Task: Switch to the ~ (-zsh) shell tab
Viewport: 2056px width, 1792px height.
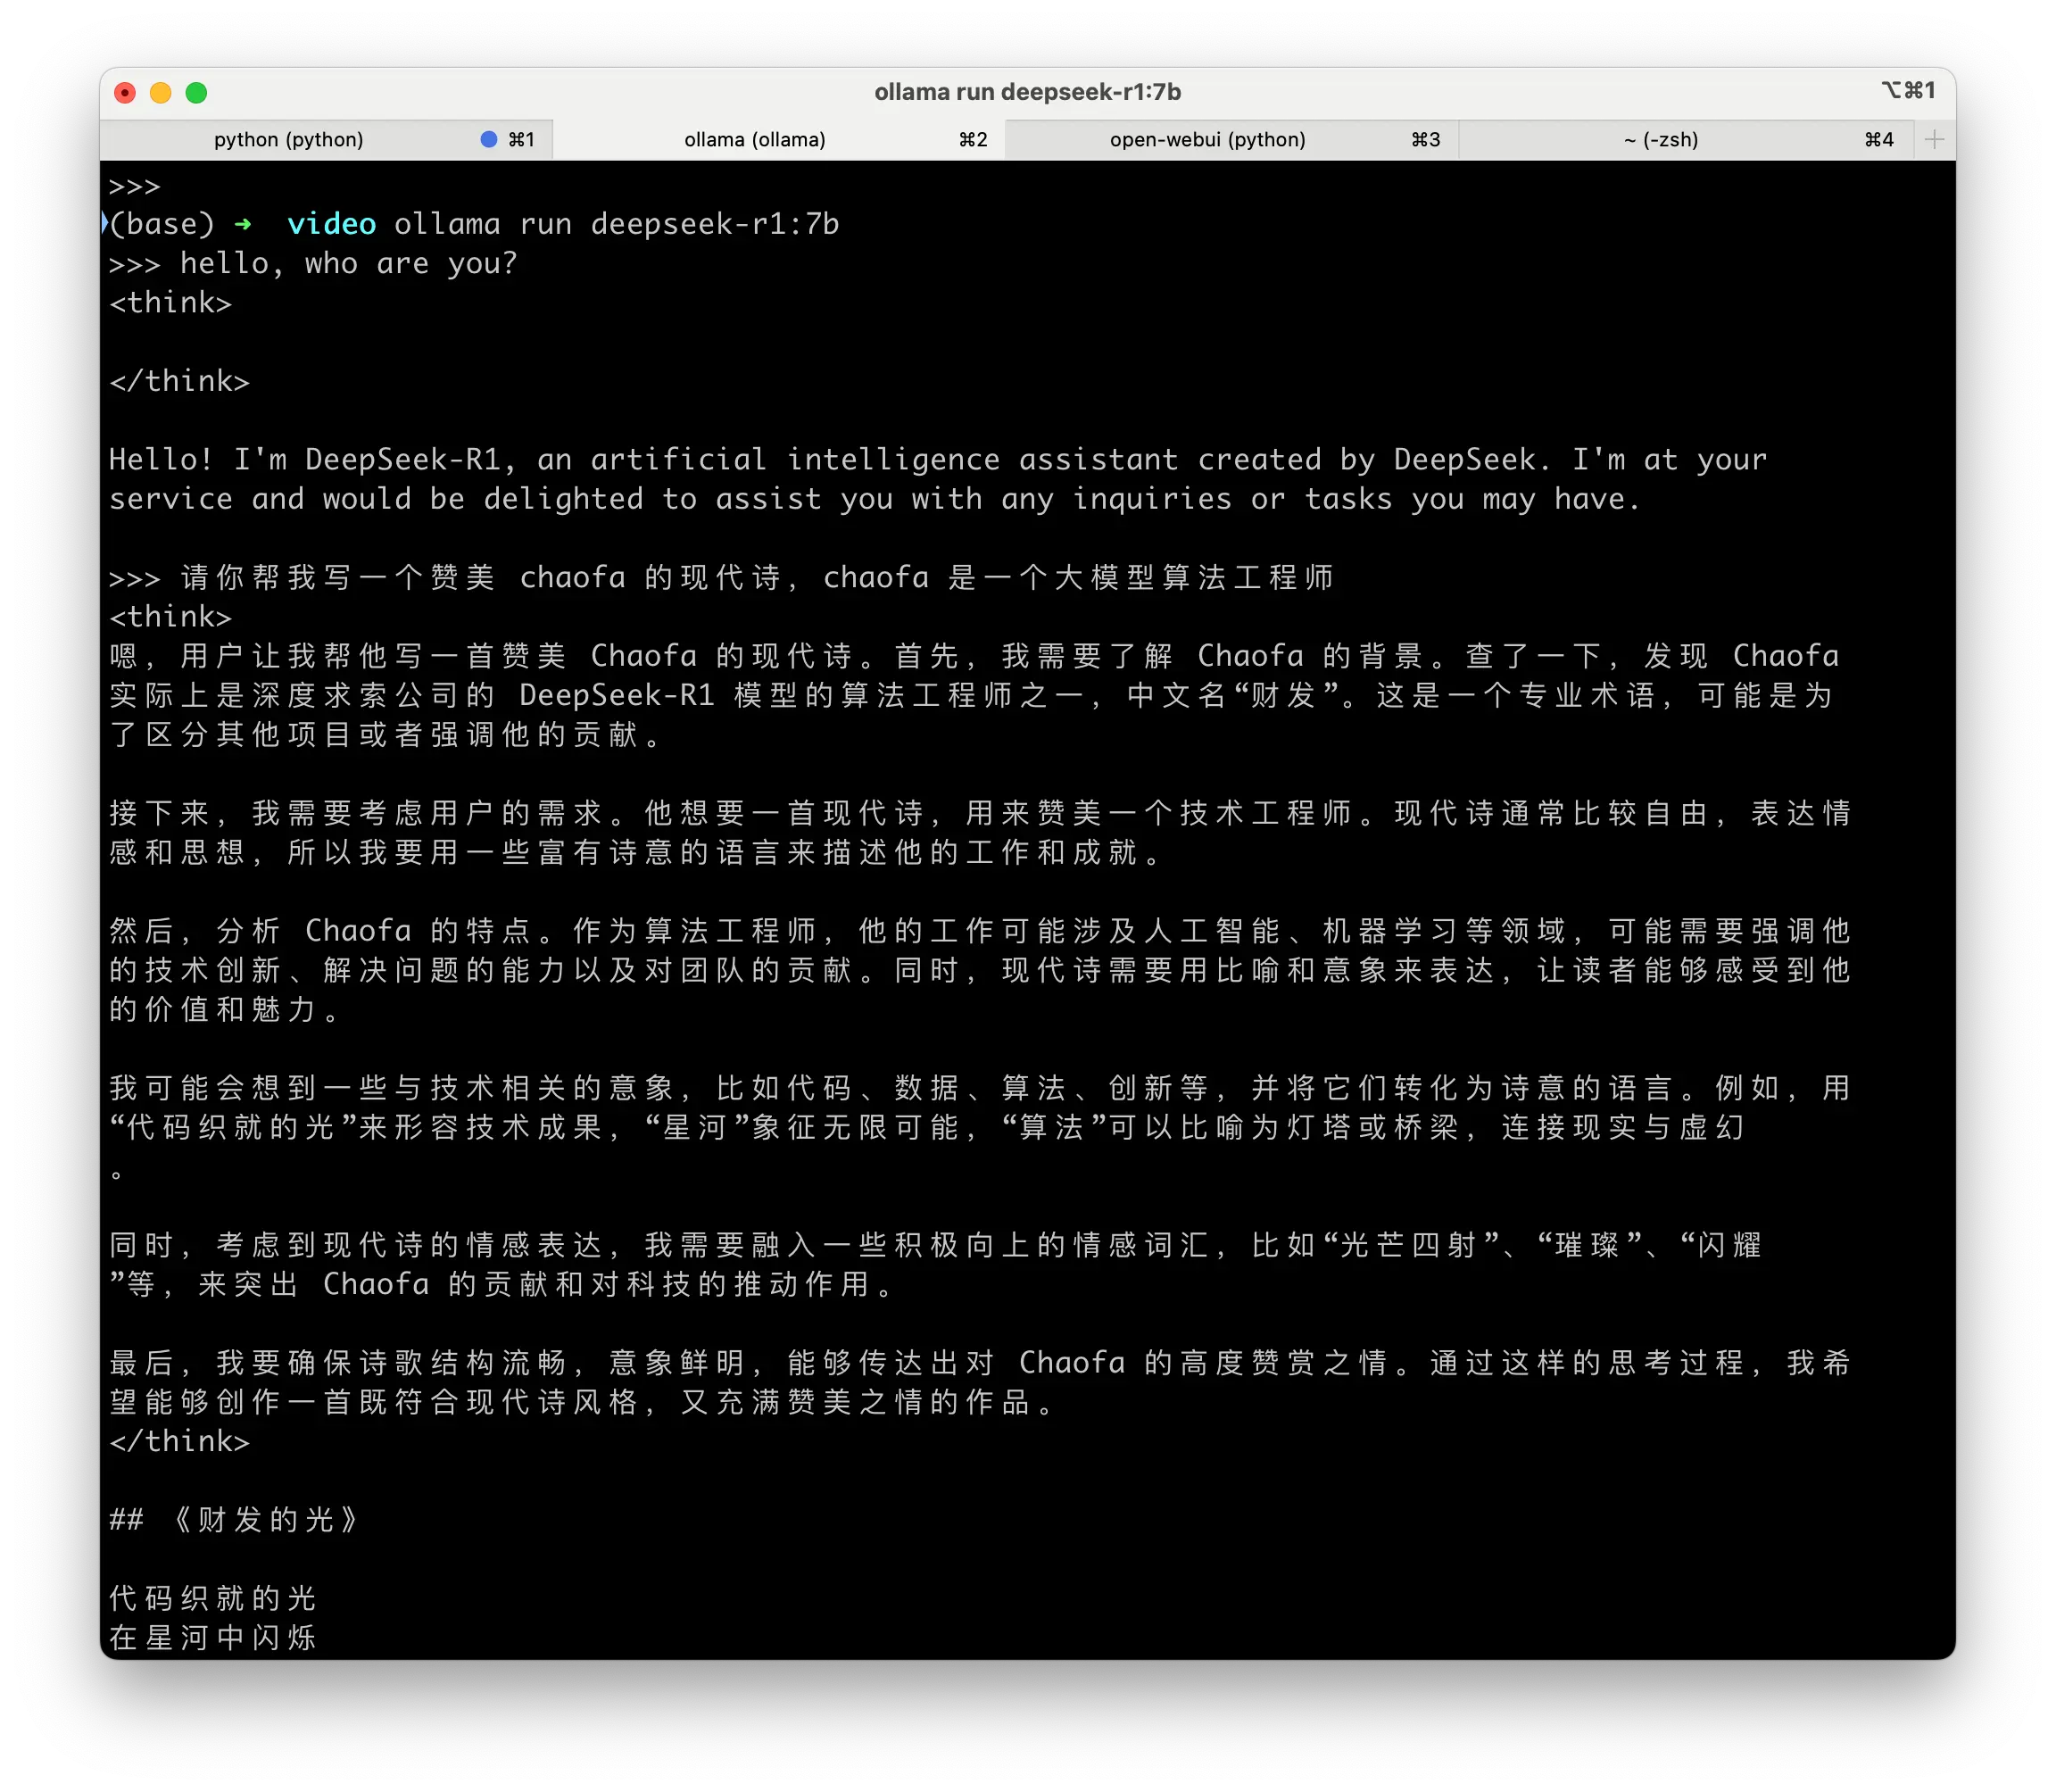Action: 1660,139
